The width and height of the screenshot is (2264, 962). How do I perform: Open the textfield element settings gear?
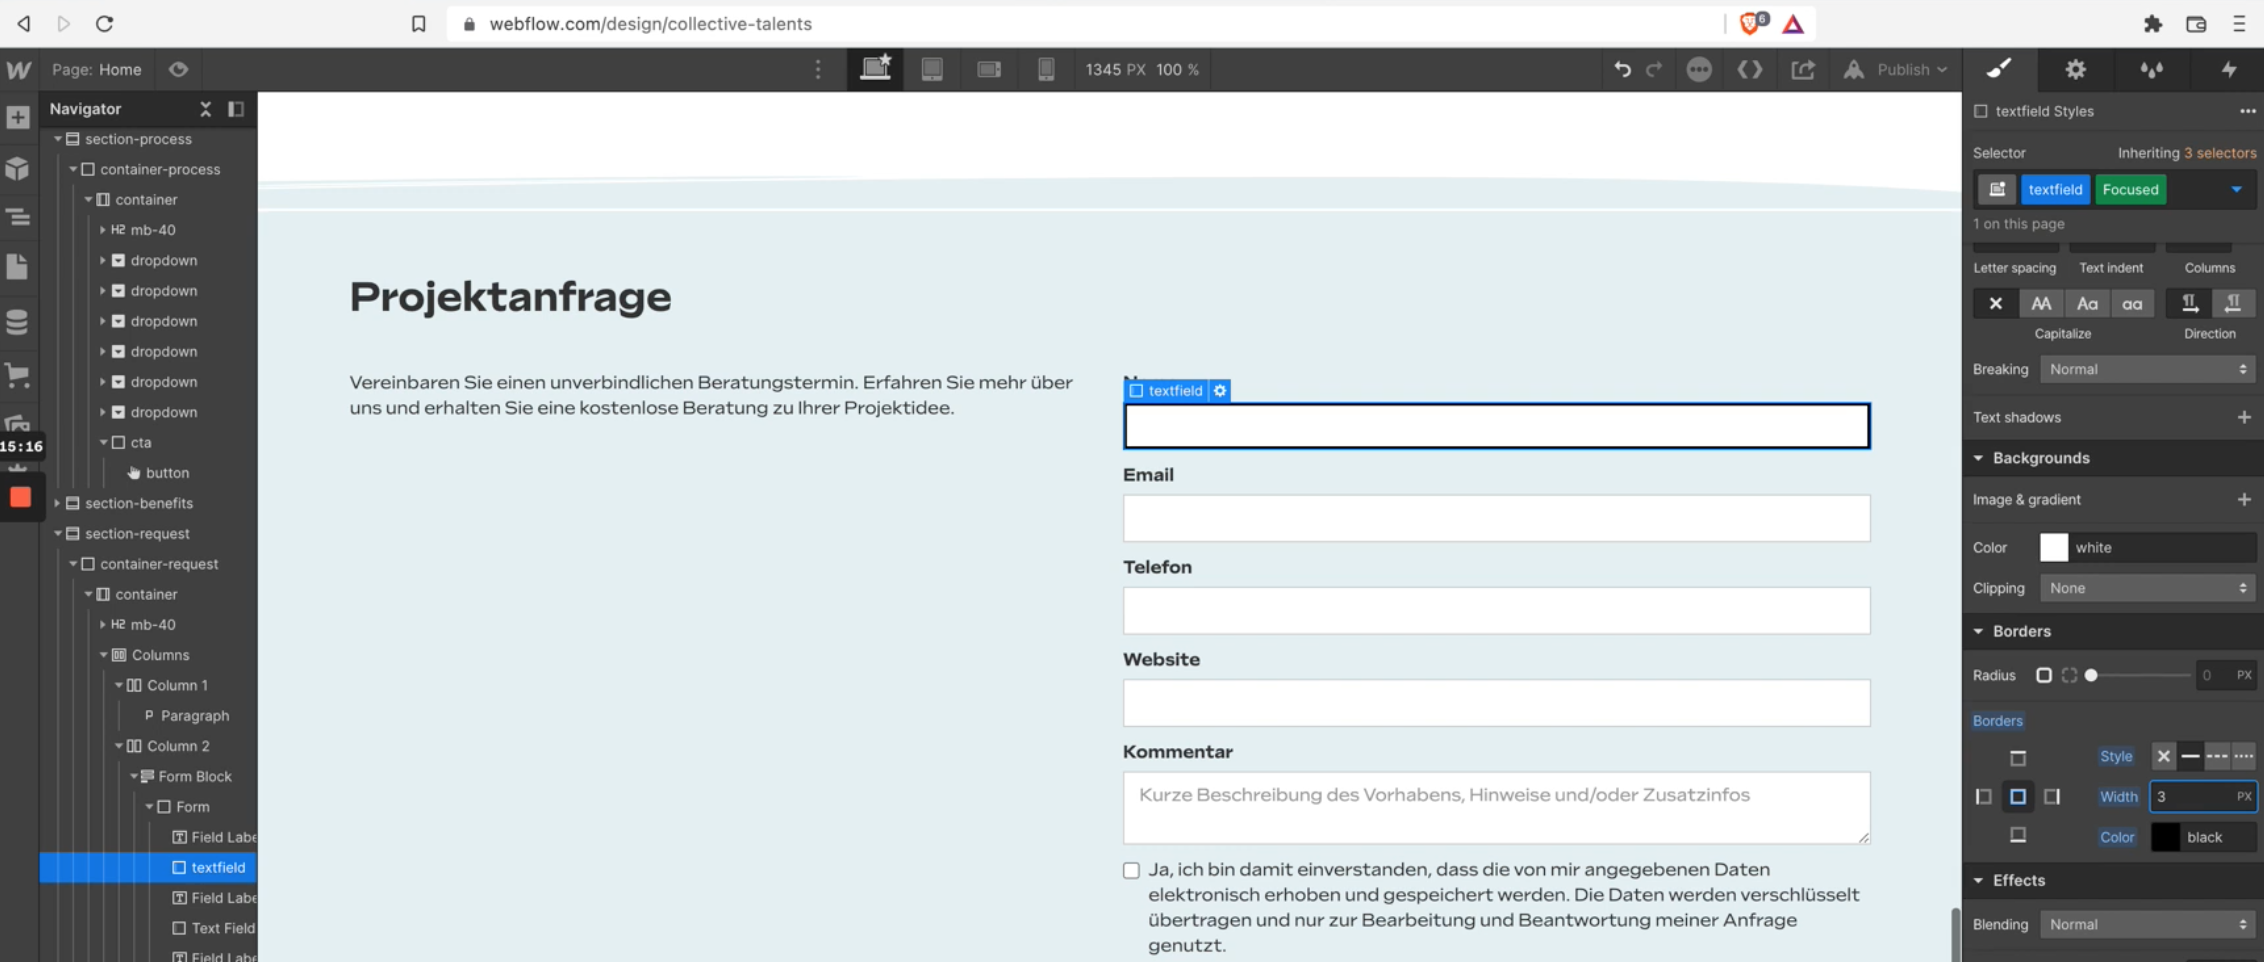tap(1220, 391)
